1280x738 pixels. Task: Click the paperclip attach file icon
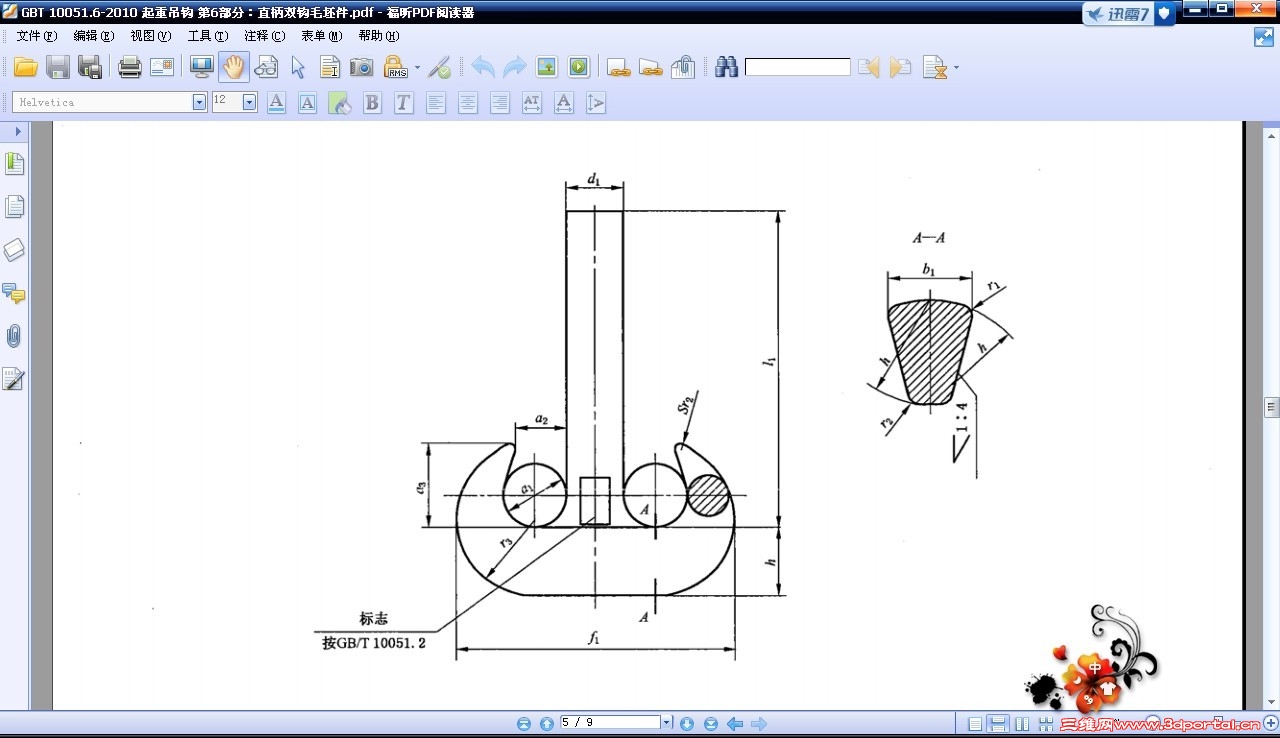coord(683,67)
